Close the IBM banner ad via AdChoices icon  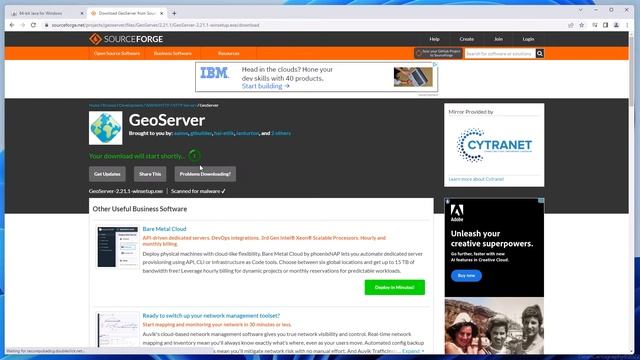(x=435, y=64)
